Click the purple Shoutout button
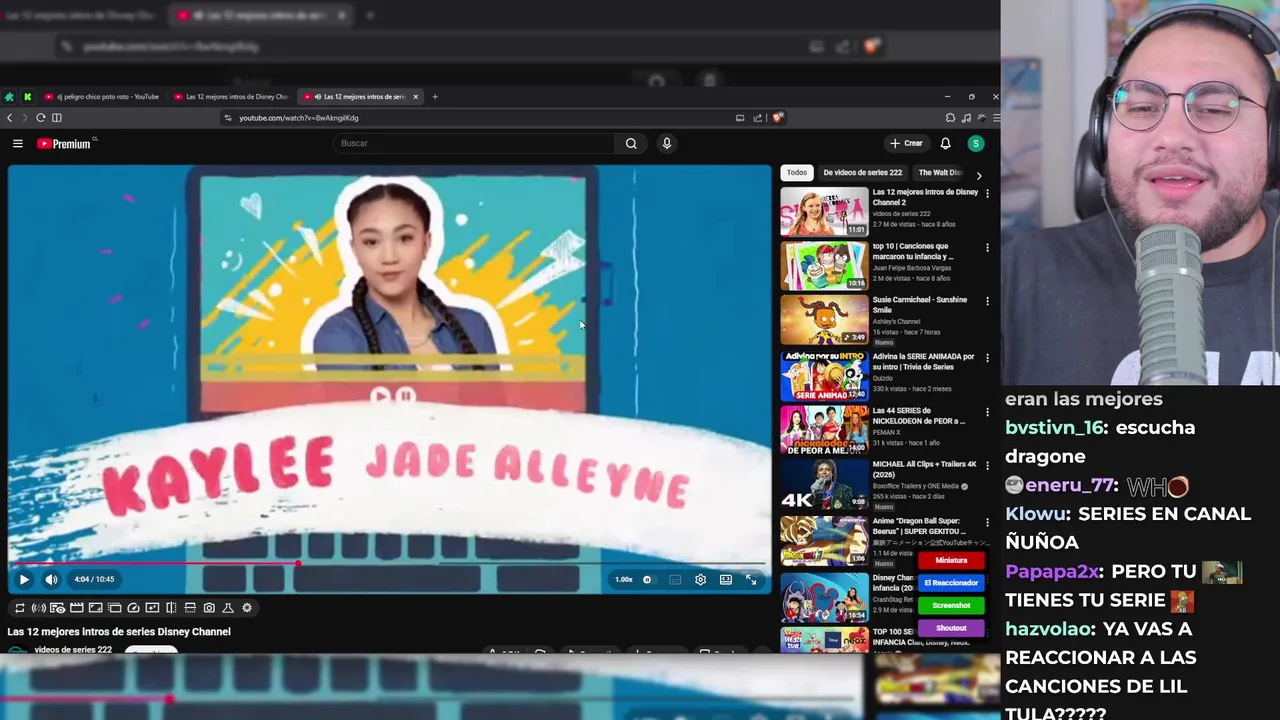The width and height of the screenshot is (1280, 720). tap(951, 628)
